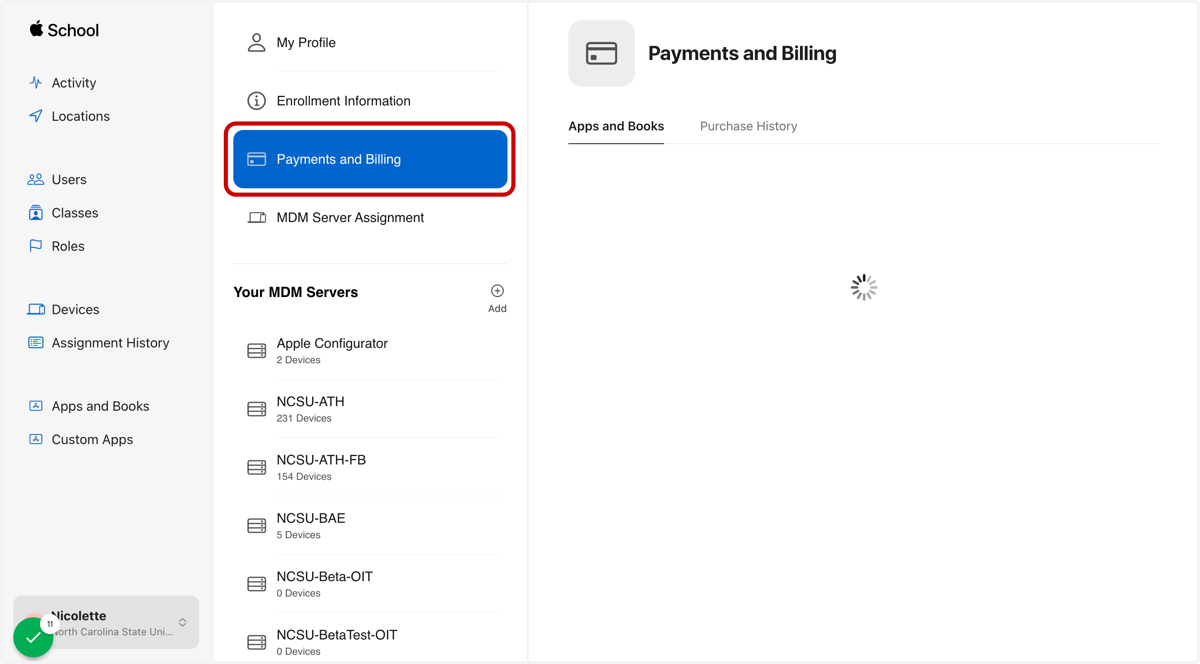
Task: Open Assignment History via its list icon
Action: [x=36, y=343]
